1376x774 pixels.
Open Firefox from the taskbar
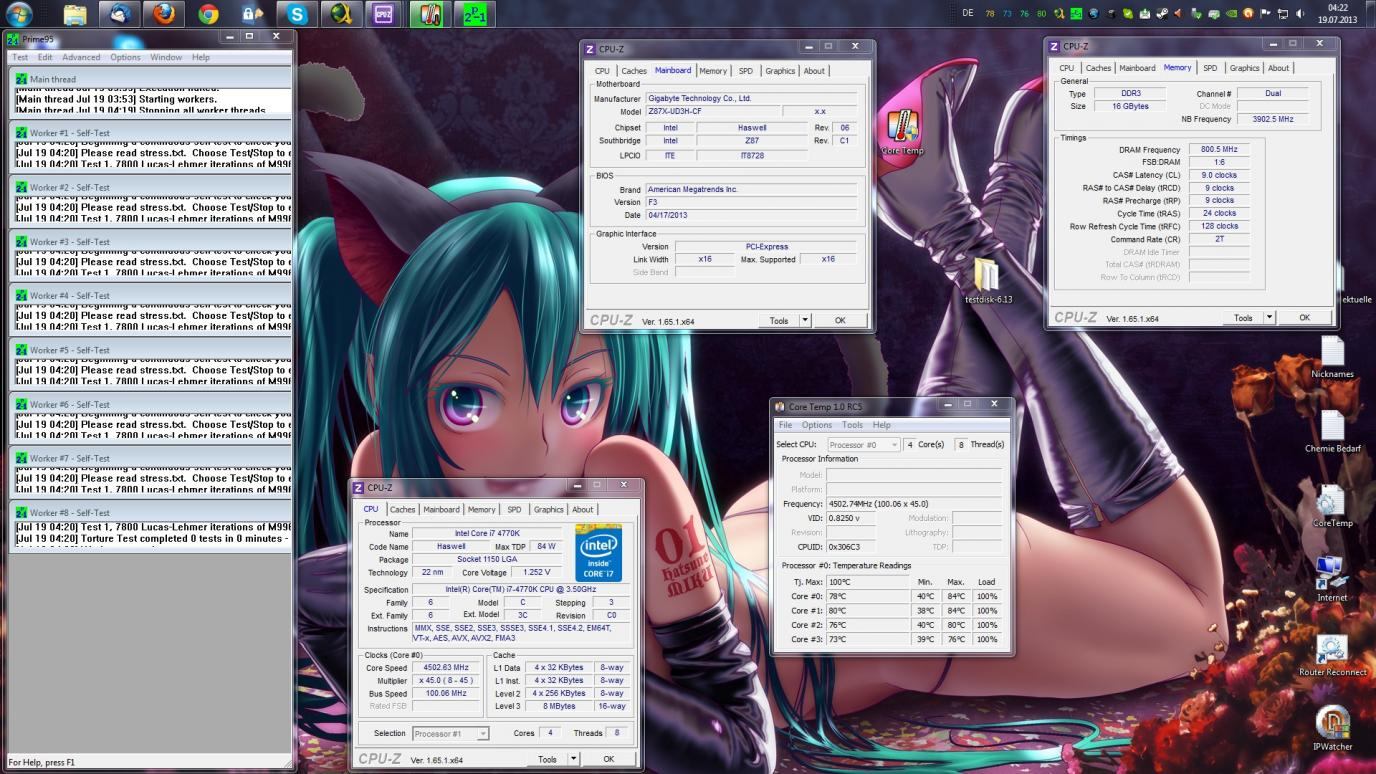[164, 14]
